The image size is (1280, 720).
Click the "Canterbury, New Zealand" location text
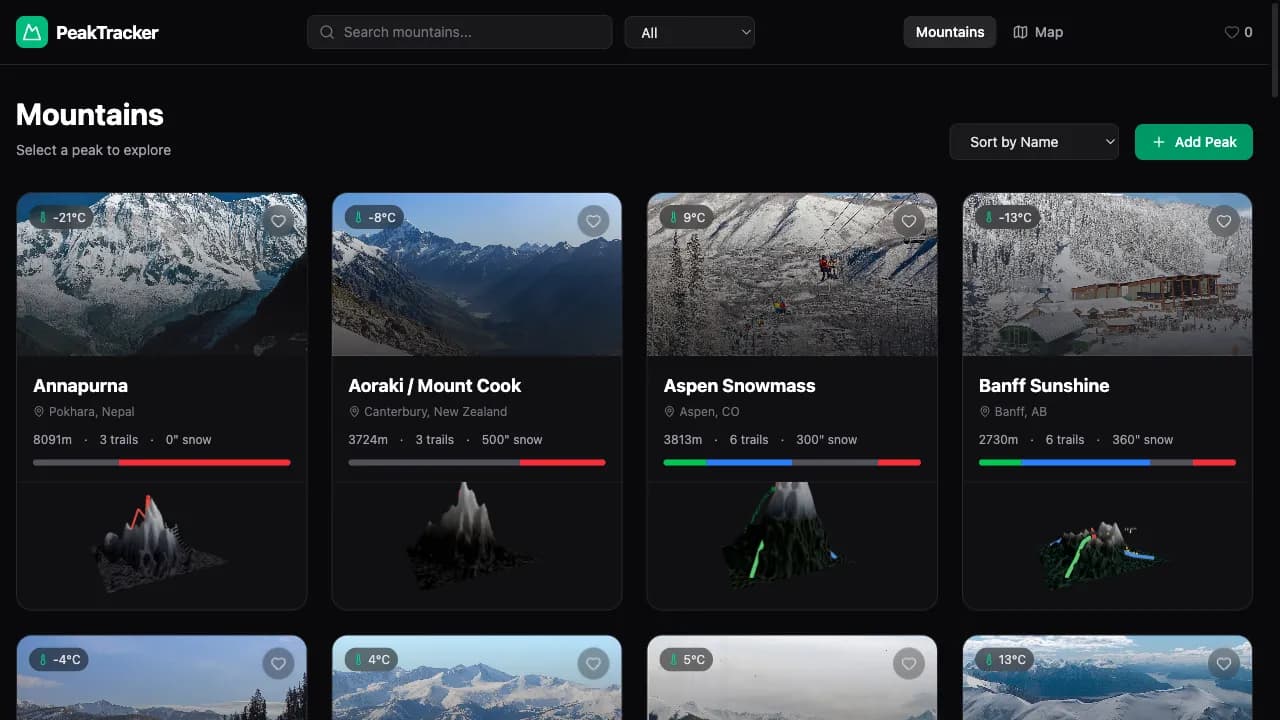(436, 412)
